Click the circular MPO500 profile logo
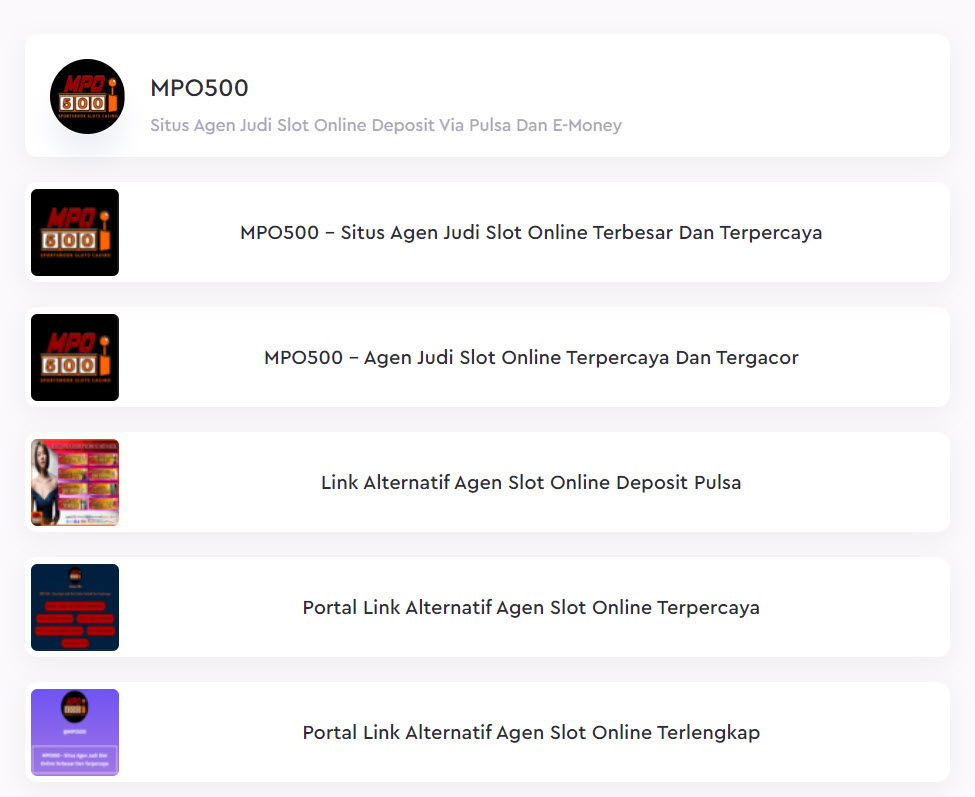 pyautogui.click(x=87, y=96)
